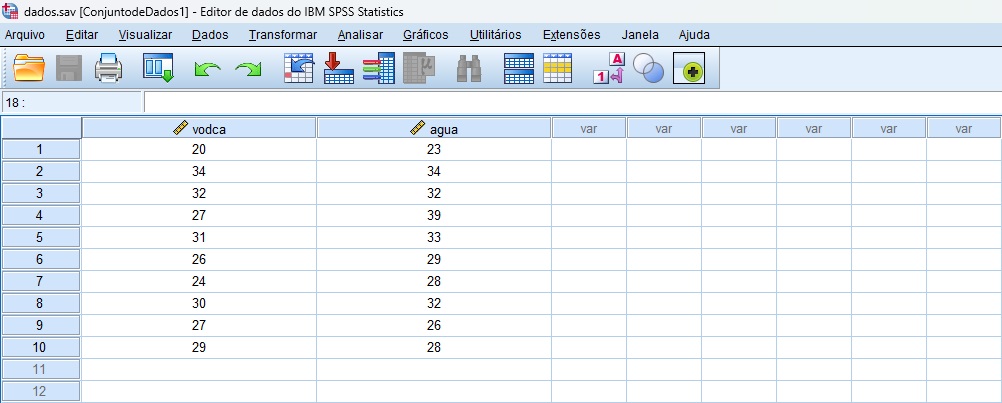The height and width of the screenshot is (403, 1002).
Task: Select row 7 header
Action: 40,282
